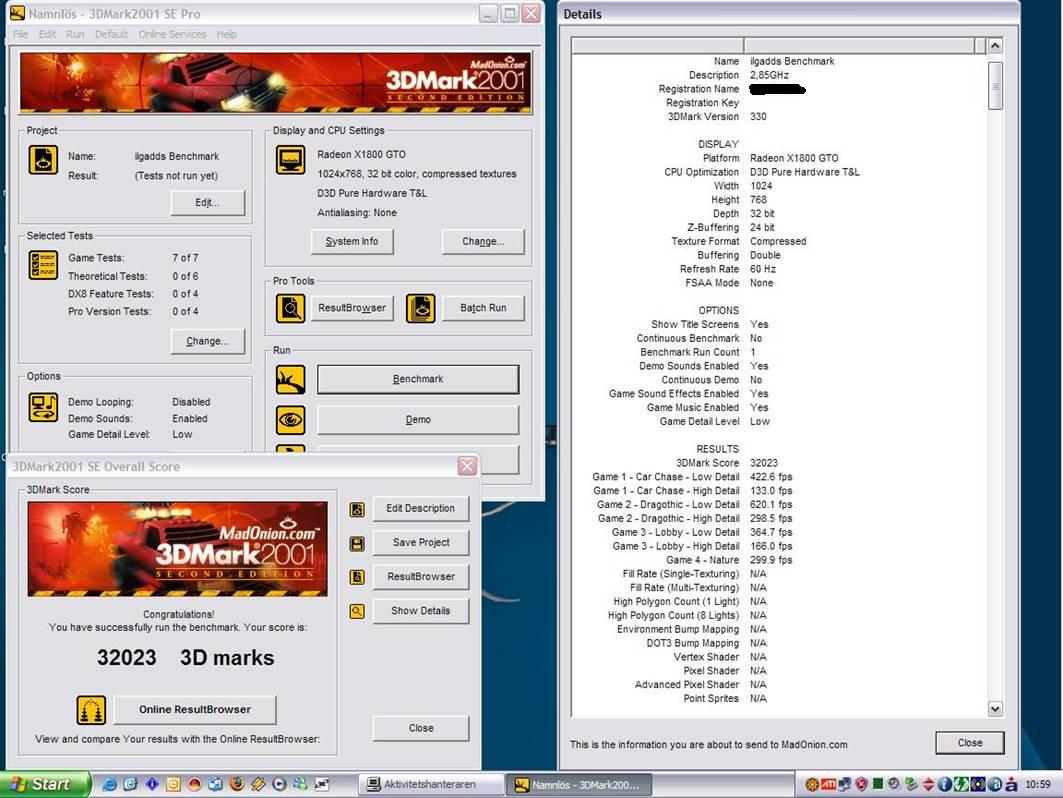Click the Show Details button
Image resolution: width=1063 pixels, height=798 pixels.
(421, 611)
